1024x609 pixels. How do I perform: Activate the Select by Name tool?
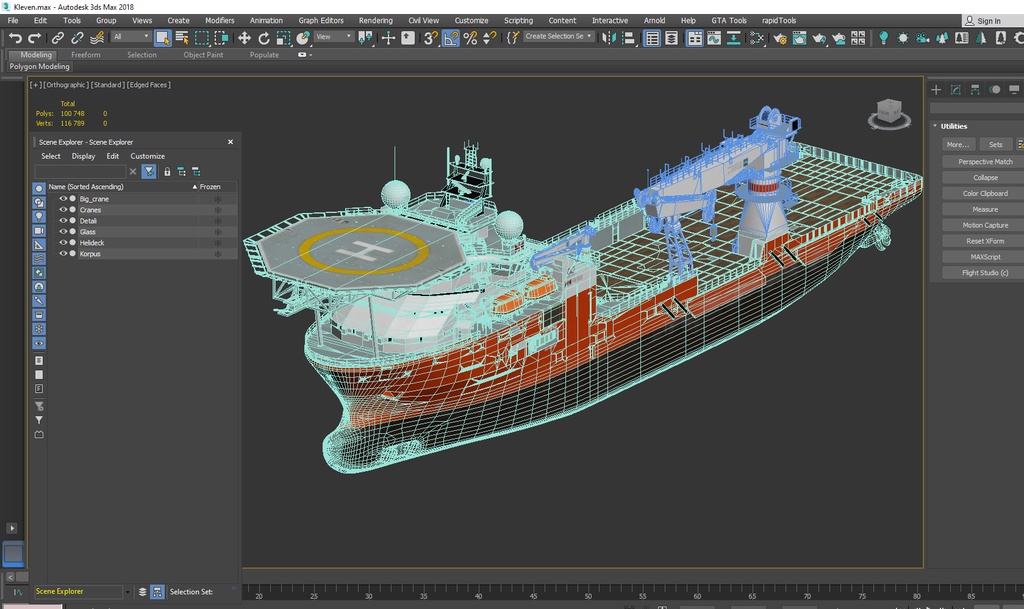[x=182, y=38]
